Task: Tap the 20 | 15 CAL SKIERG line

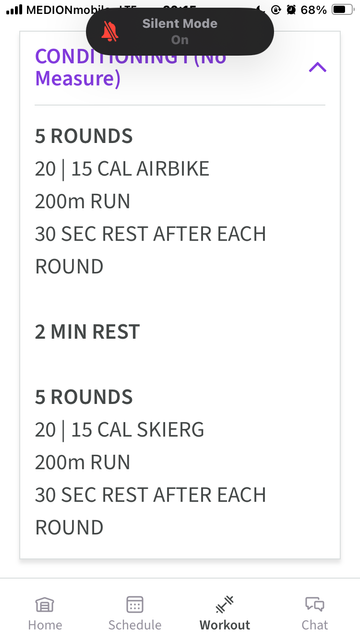Action: 120,429
